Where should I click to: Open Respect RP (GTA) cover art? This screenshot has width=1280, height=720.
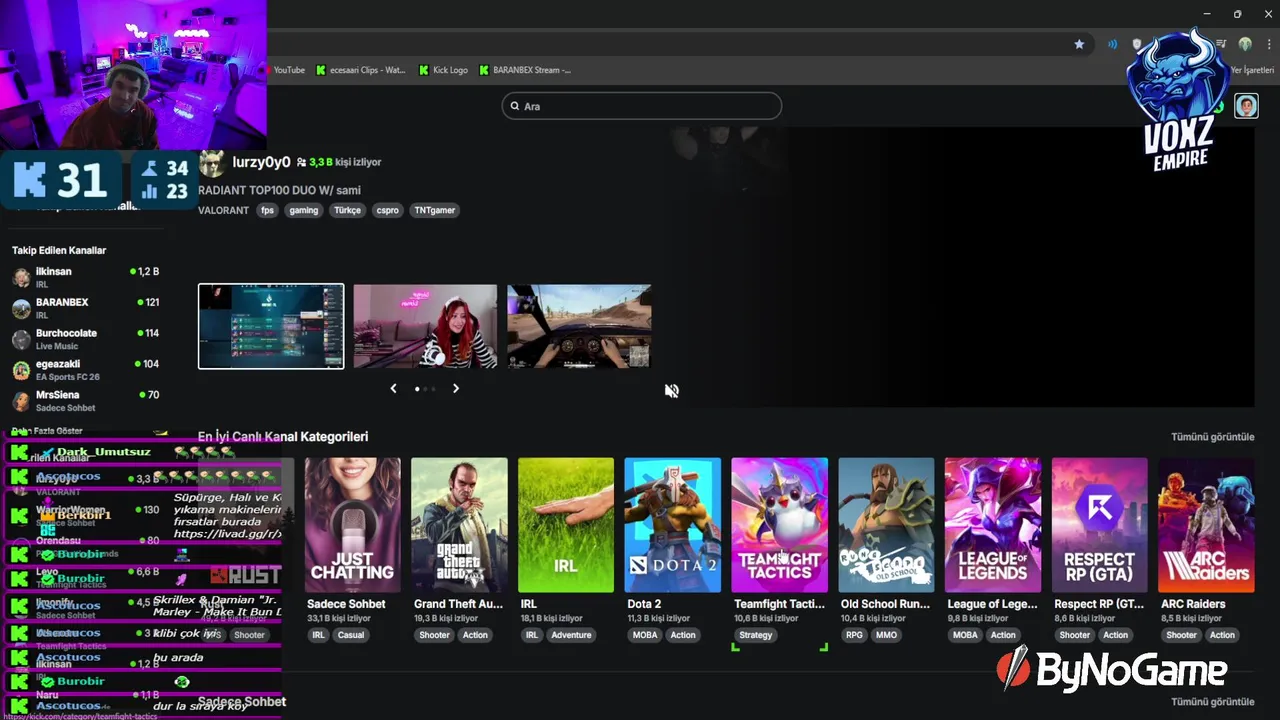(x=1099, y=525)
